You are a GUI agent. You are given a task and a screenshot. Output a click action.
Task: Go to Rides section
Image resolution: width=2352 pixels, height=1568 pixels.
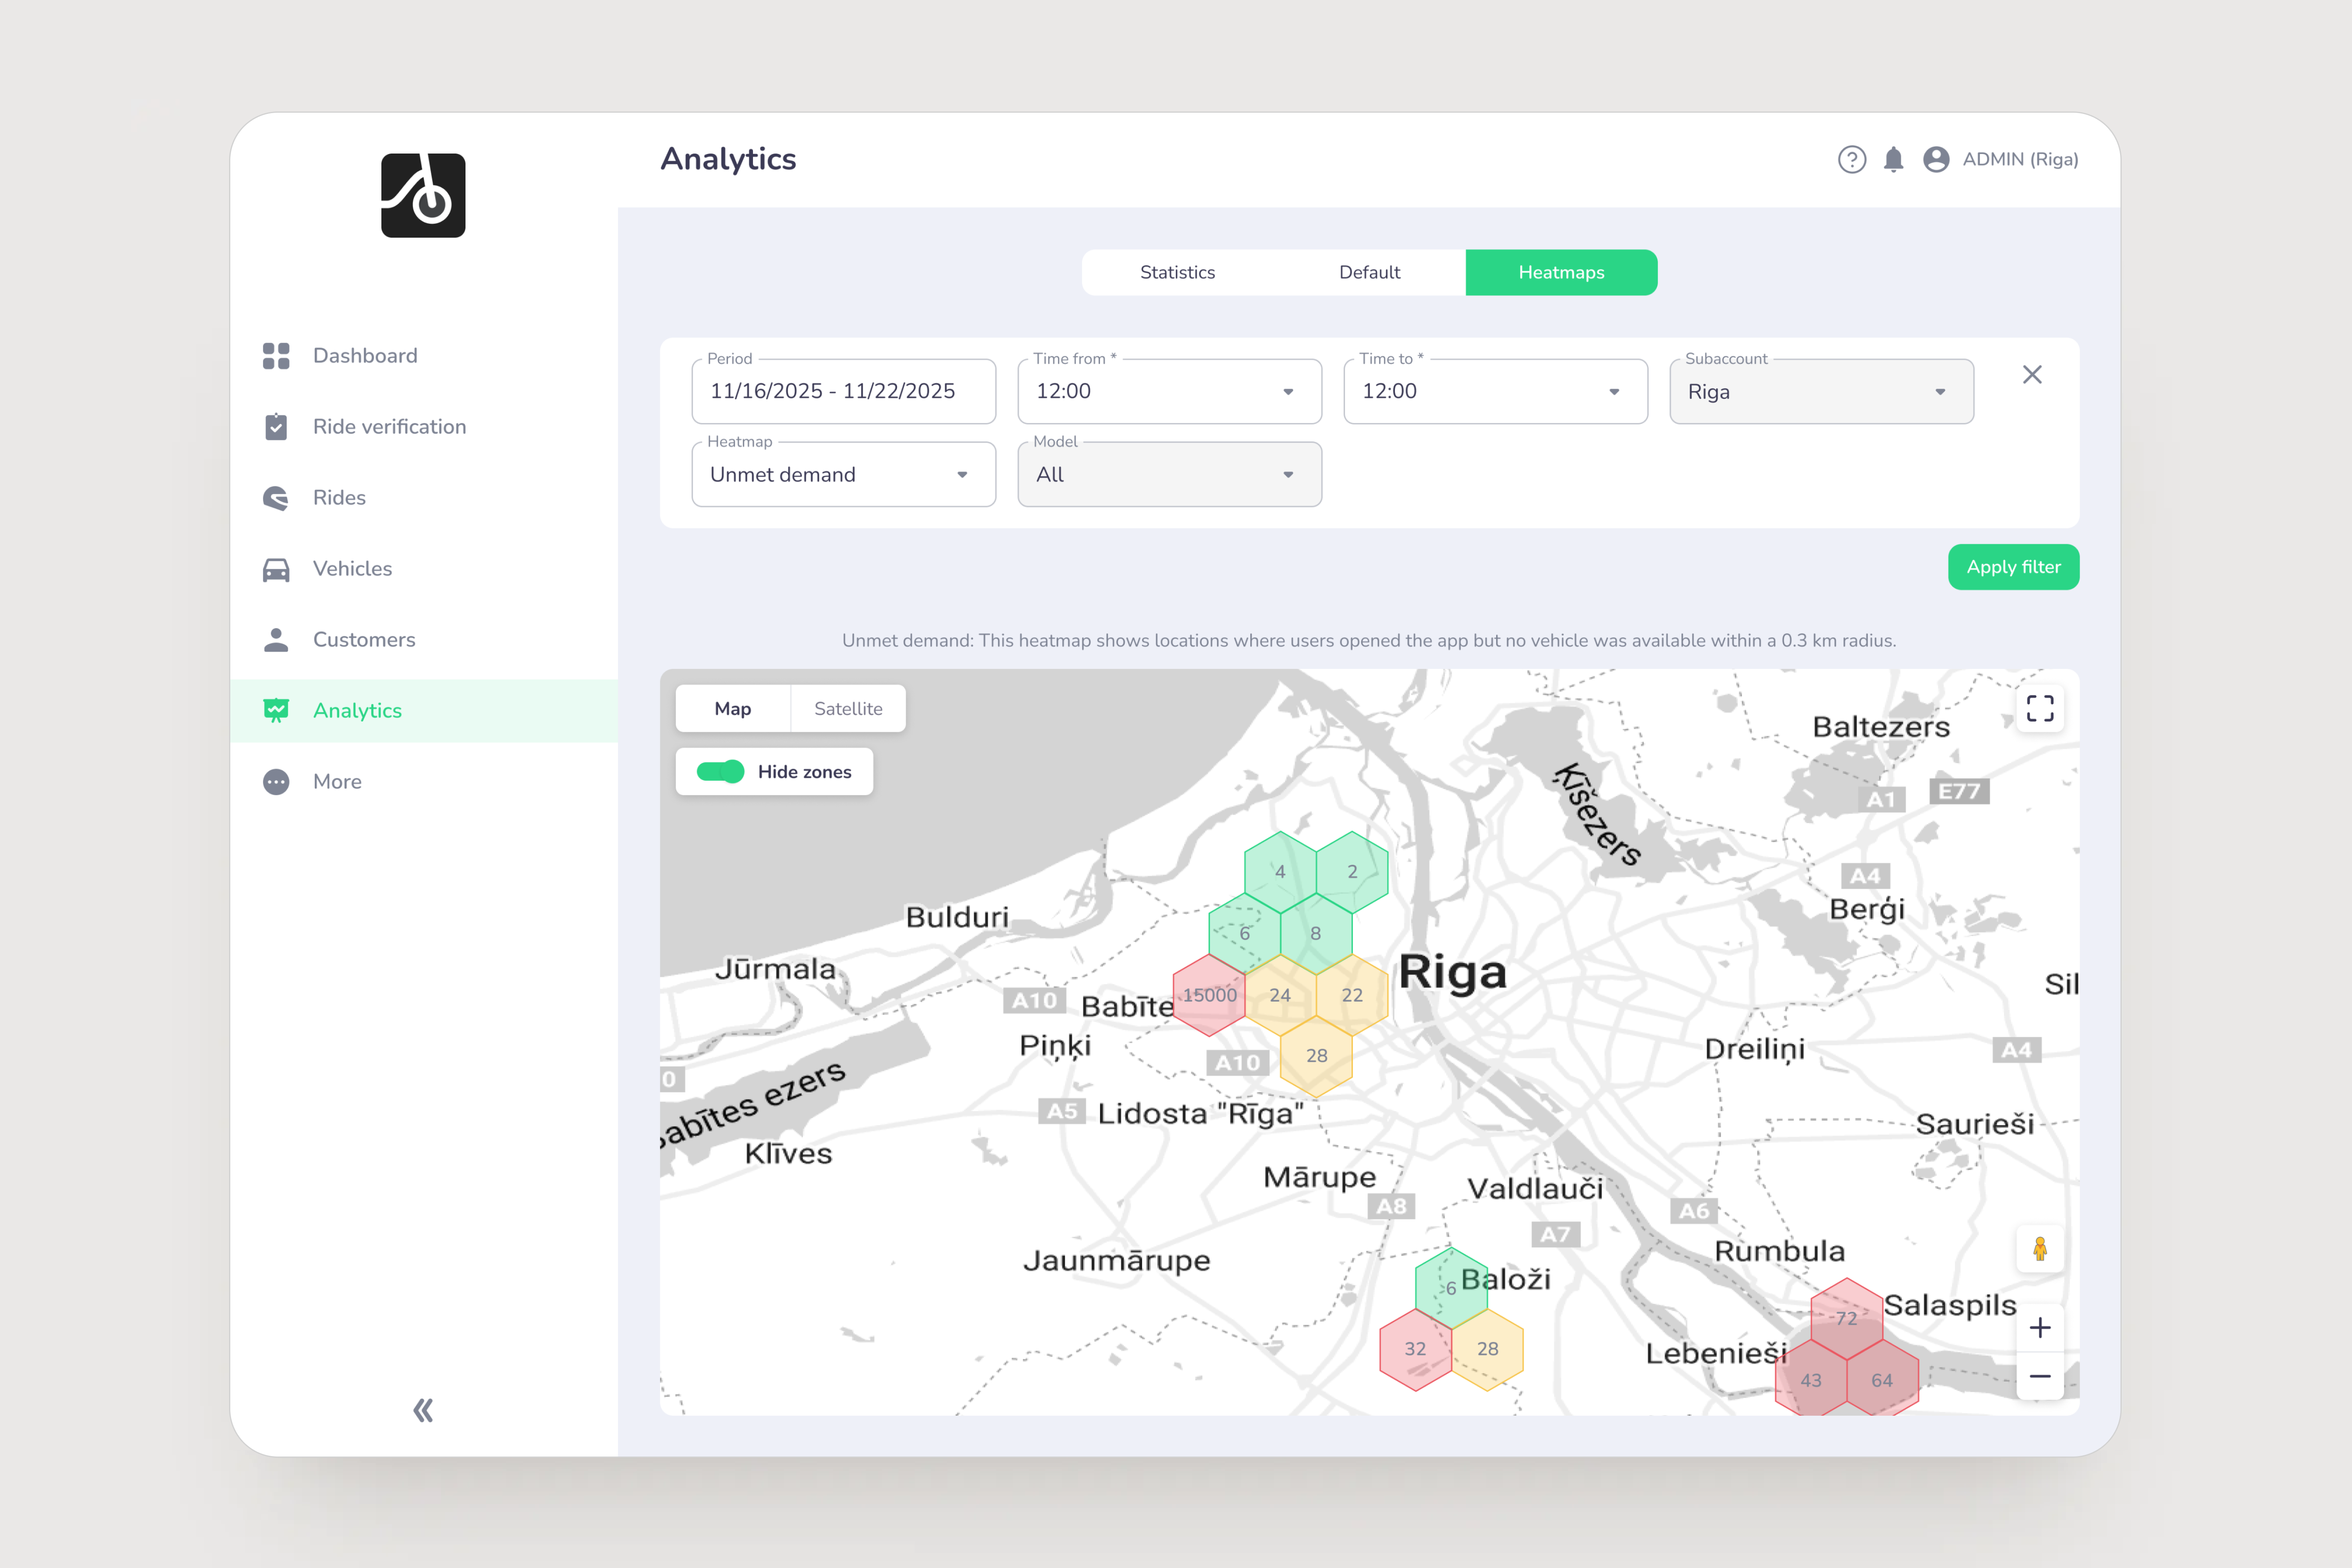coord(424,498)
